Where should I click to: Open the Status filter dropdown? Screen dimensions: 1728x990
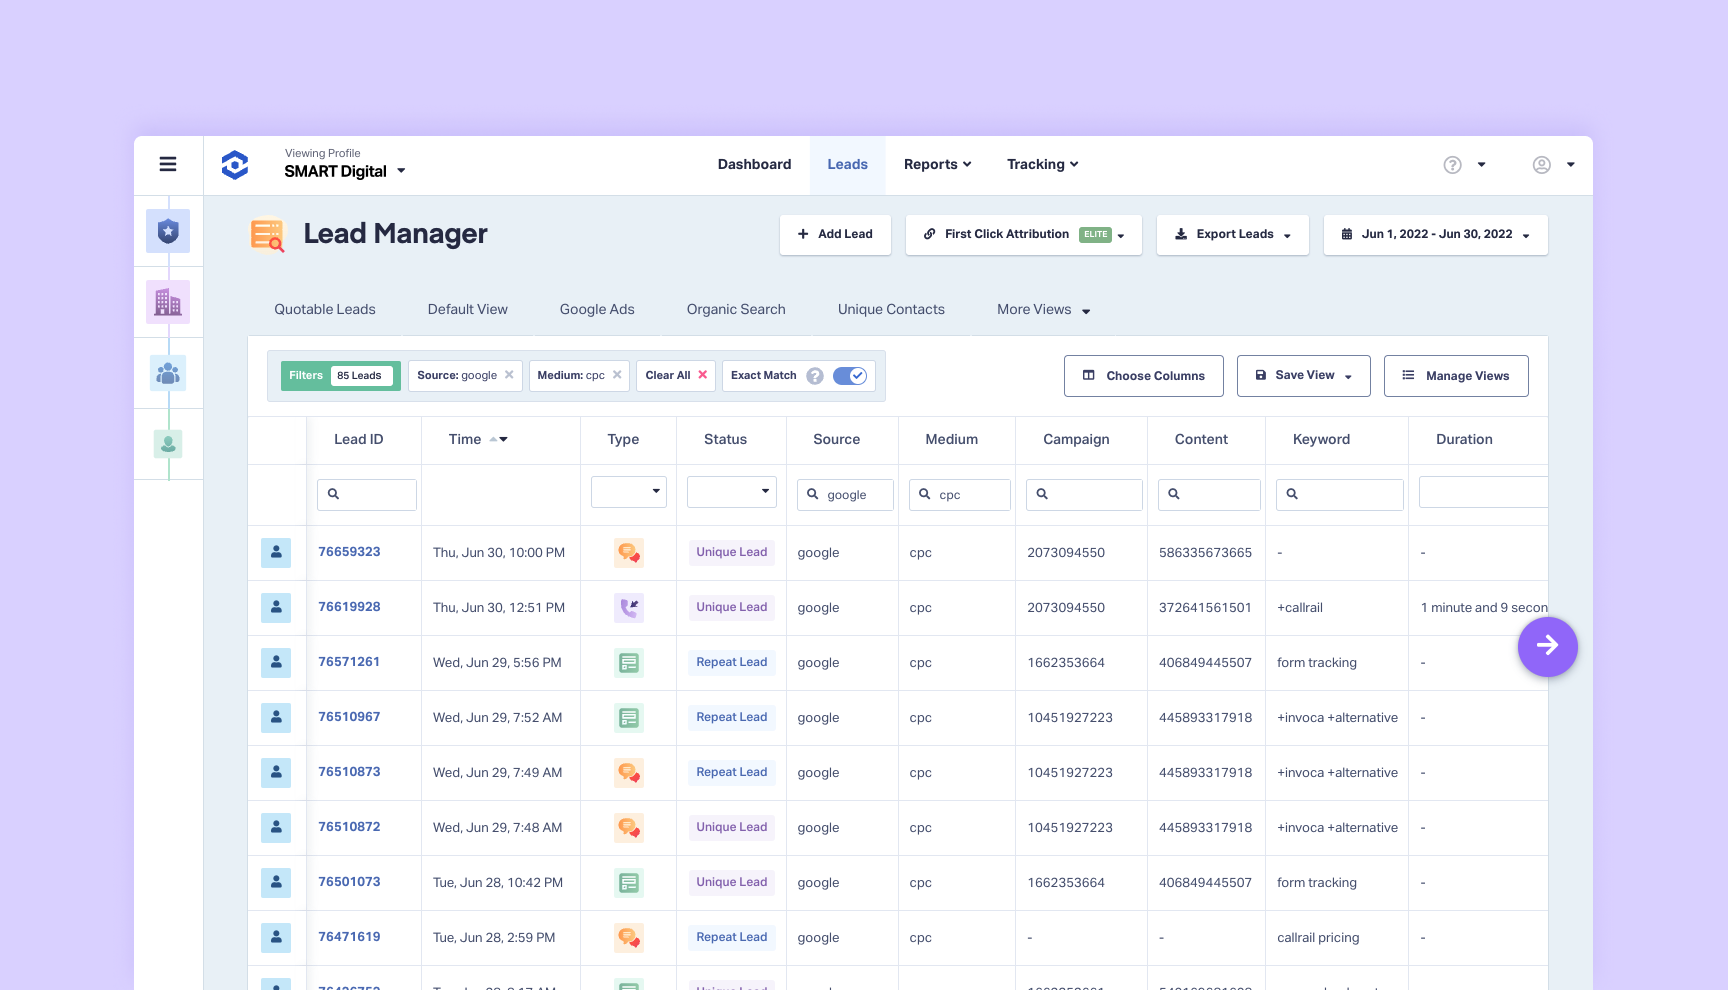click(732, 491)
